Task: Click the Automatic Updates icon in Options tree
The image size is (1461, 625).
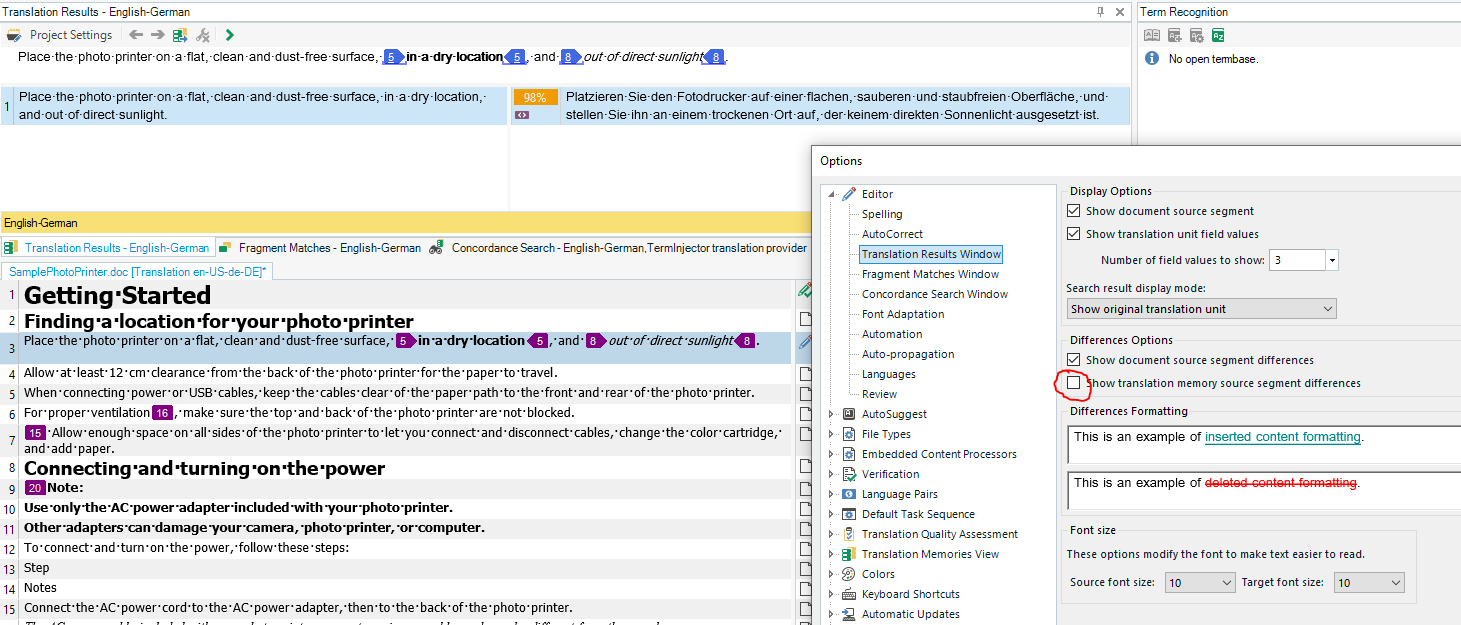Action: (x=849, y=614)
